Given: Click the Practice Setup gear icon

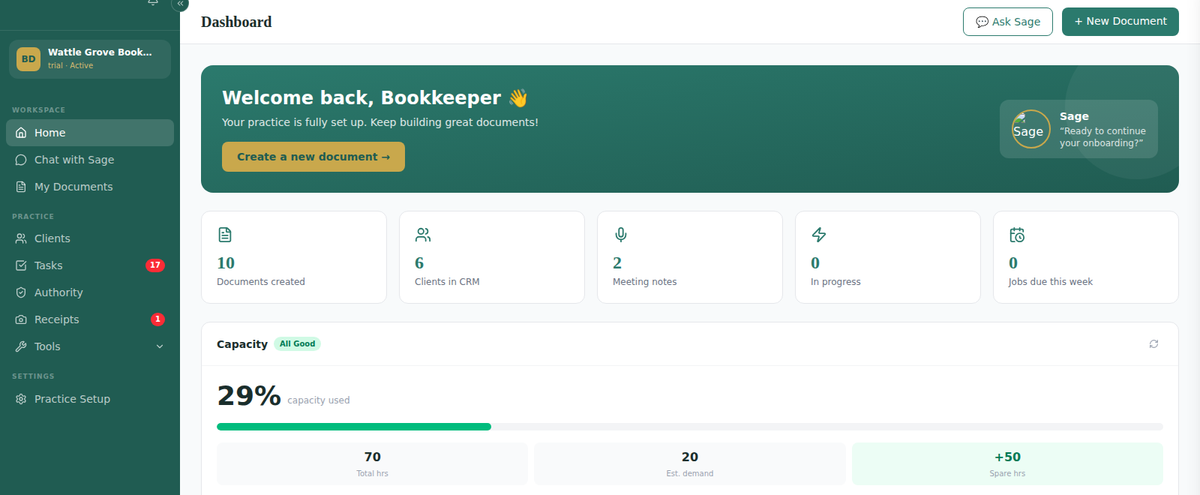Looking at the screenshot, I should point(22,399).
